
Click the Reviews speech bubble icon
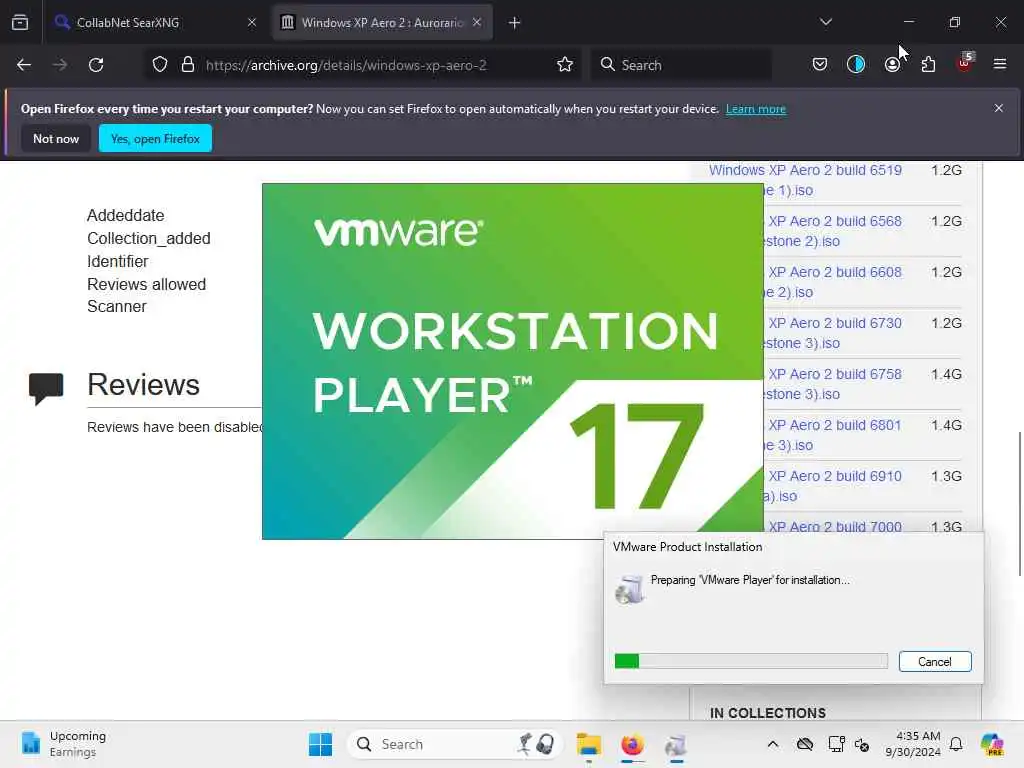click(46, 388)
